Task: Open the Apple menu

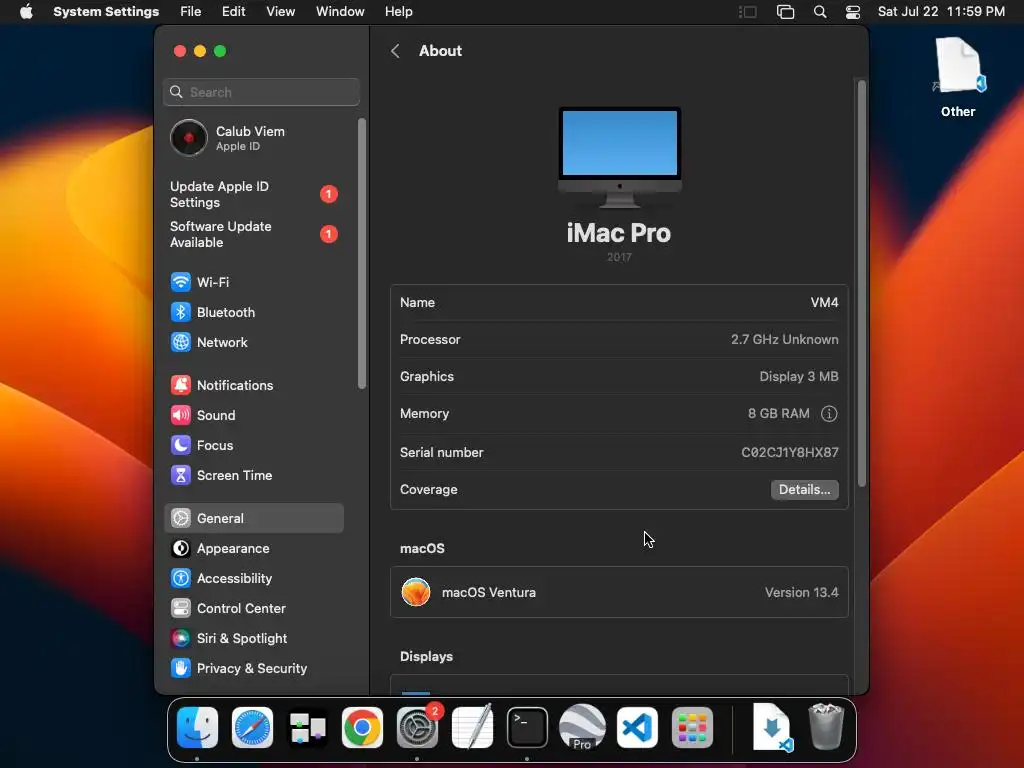Action: [x=26, y=12]
